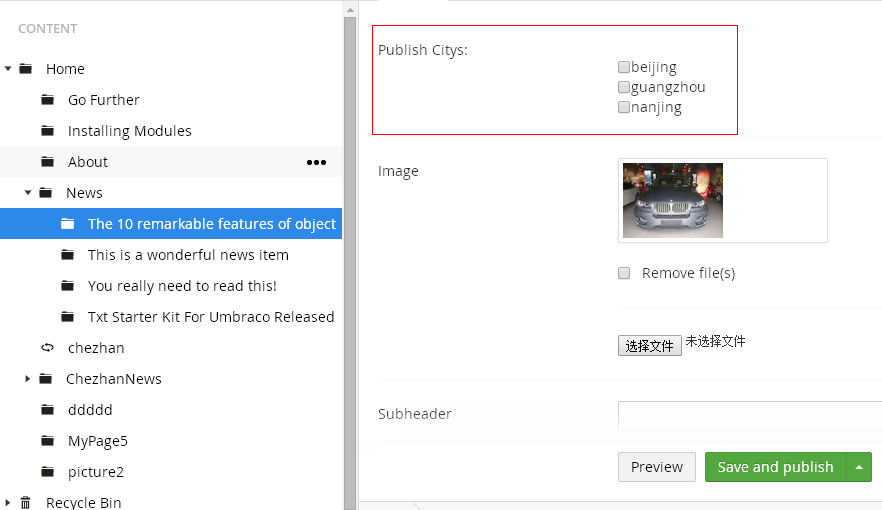Image resolution: width=882 pixels, height=510 pixels.
Task: Select the About page in tree
Action: click(x=88, y=162)
